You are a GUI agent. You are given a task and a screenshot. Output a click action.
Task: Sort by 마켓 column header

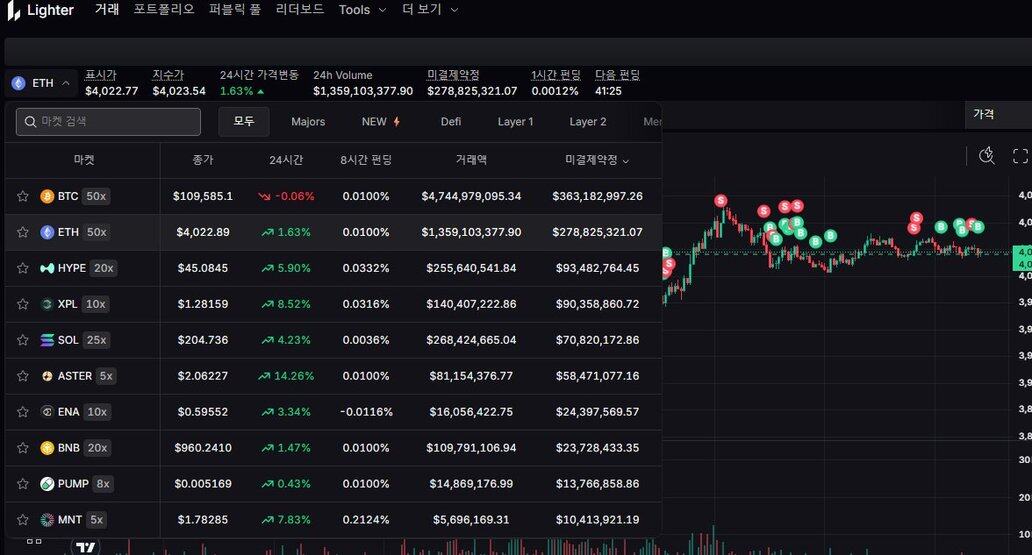pos(84,160)
